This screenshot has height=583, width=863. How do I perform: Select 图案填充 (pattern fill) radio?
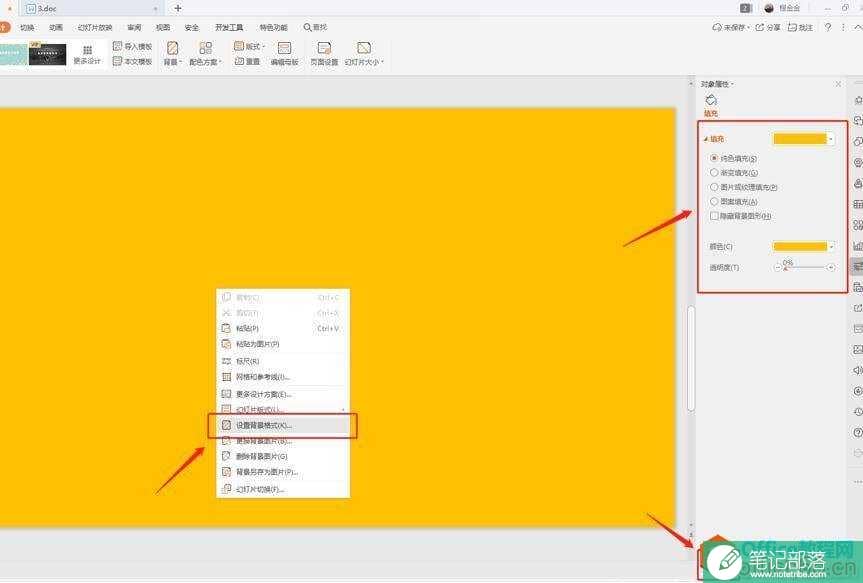point(714,201)
